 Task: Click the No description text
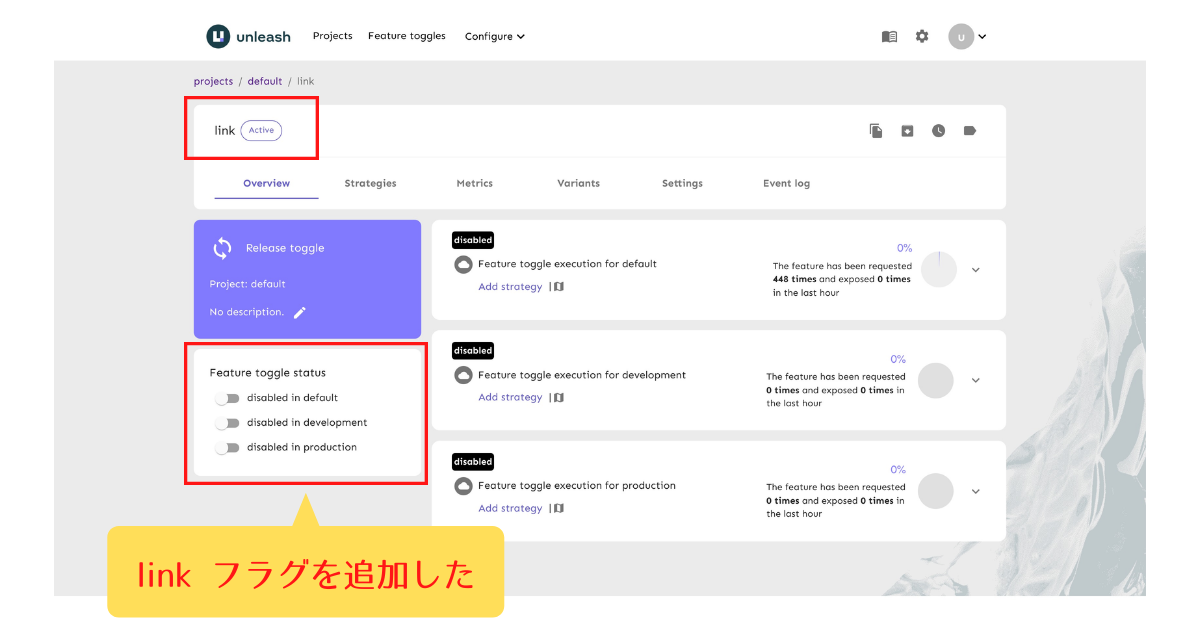(247, 312)
